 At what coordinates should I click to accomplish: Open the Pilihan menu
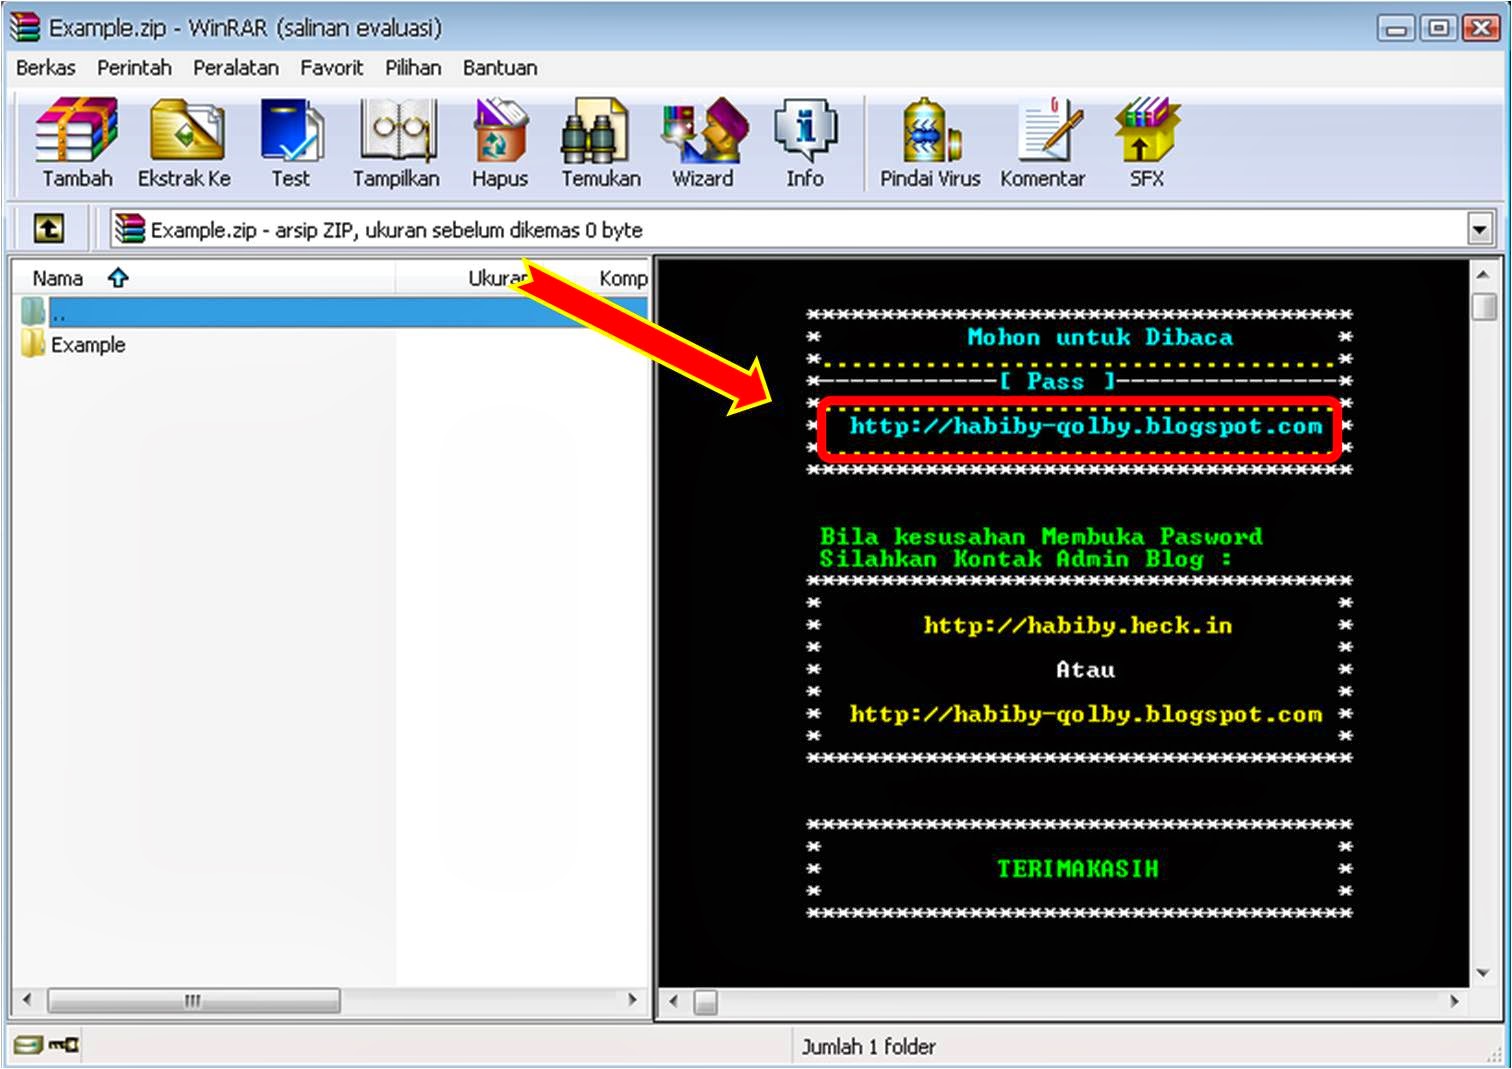(x=413, y=68)
